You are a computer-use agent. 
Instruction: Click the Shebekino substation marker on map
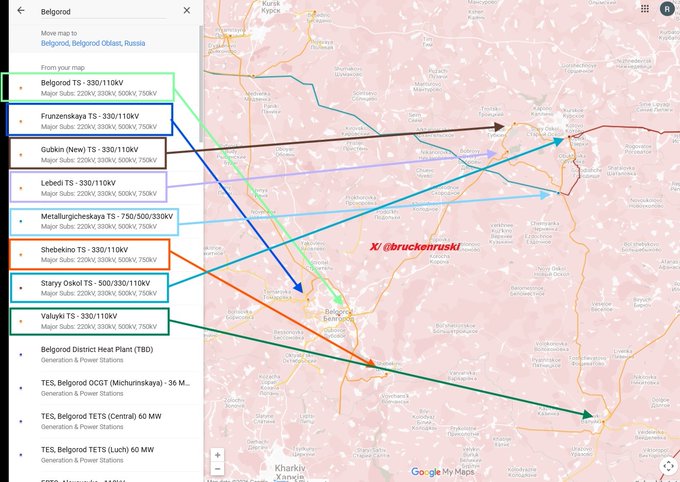click(386, 374)
